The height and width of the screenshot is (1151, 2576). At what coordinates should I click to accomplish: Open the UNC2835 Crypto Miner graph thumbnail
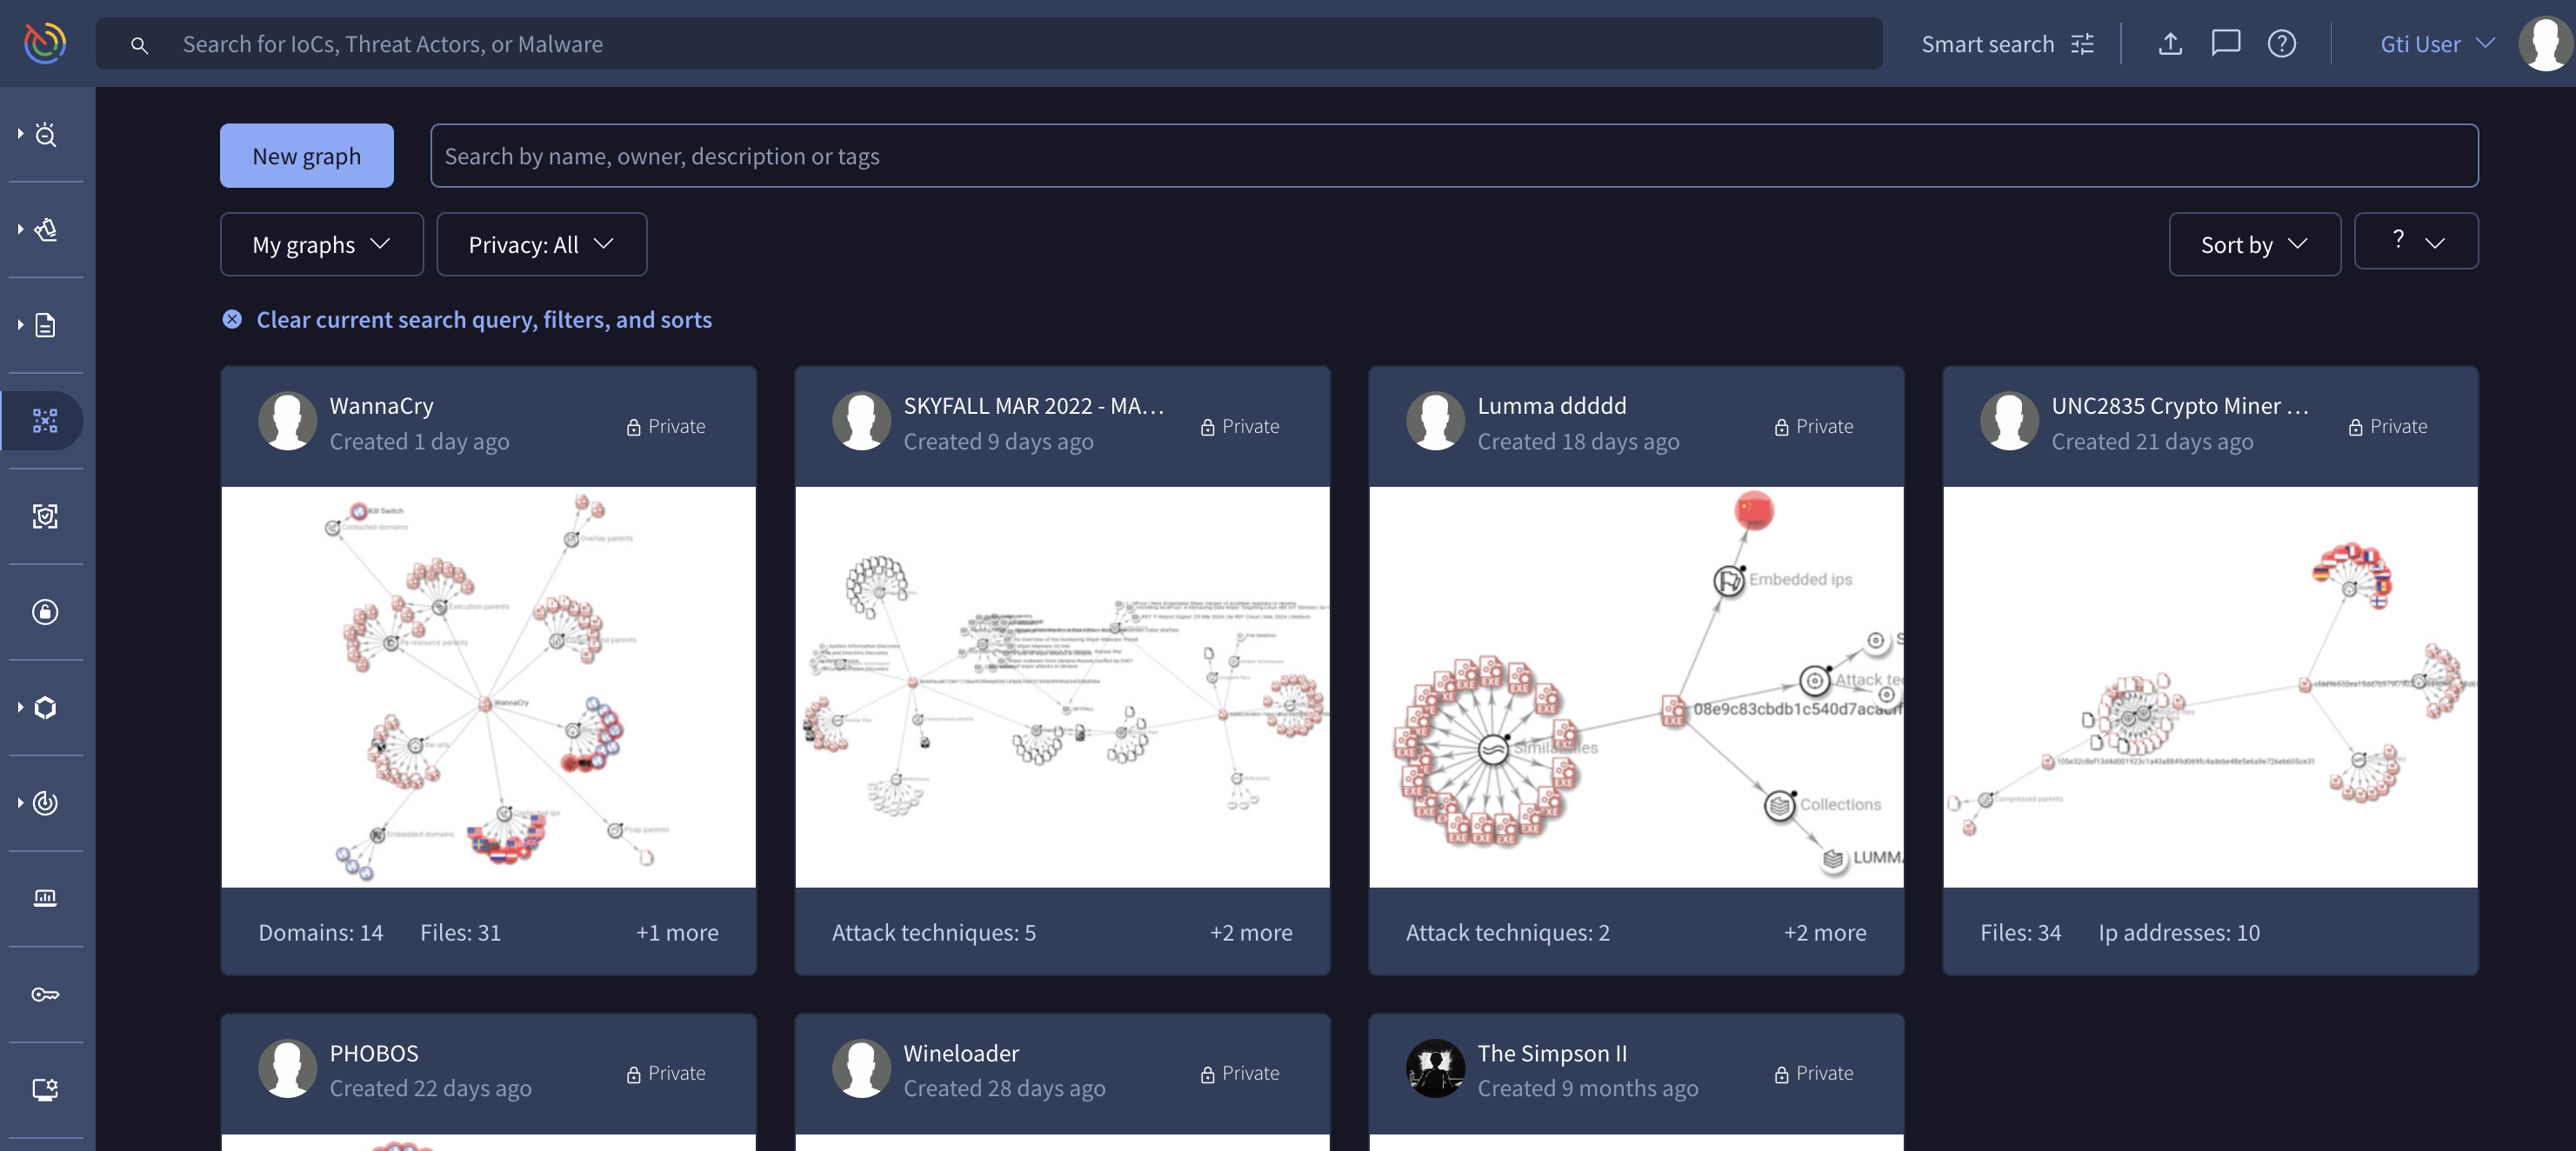[2210, 687]
